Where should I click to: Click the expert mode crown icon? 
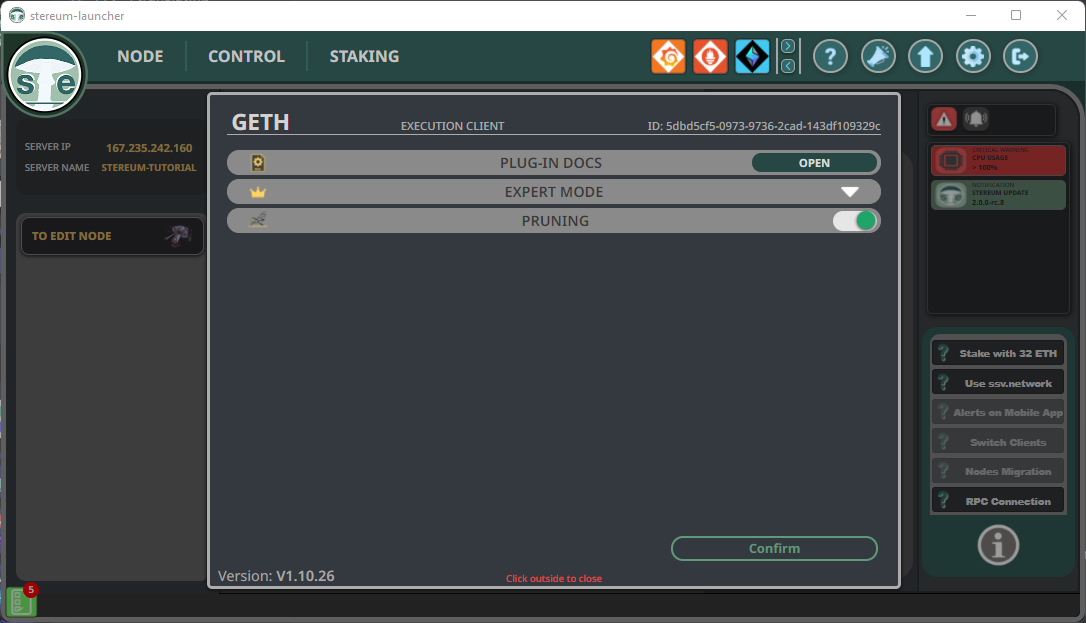click(258, 192)
